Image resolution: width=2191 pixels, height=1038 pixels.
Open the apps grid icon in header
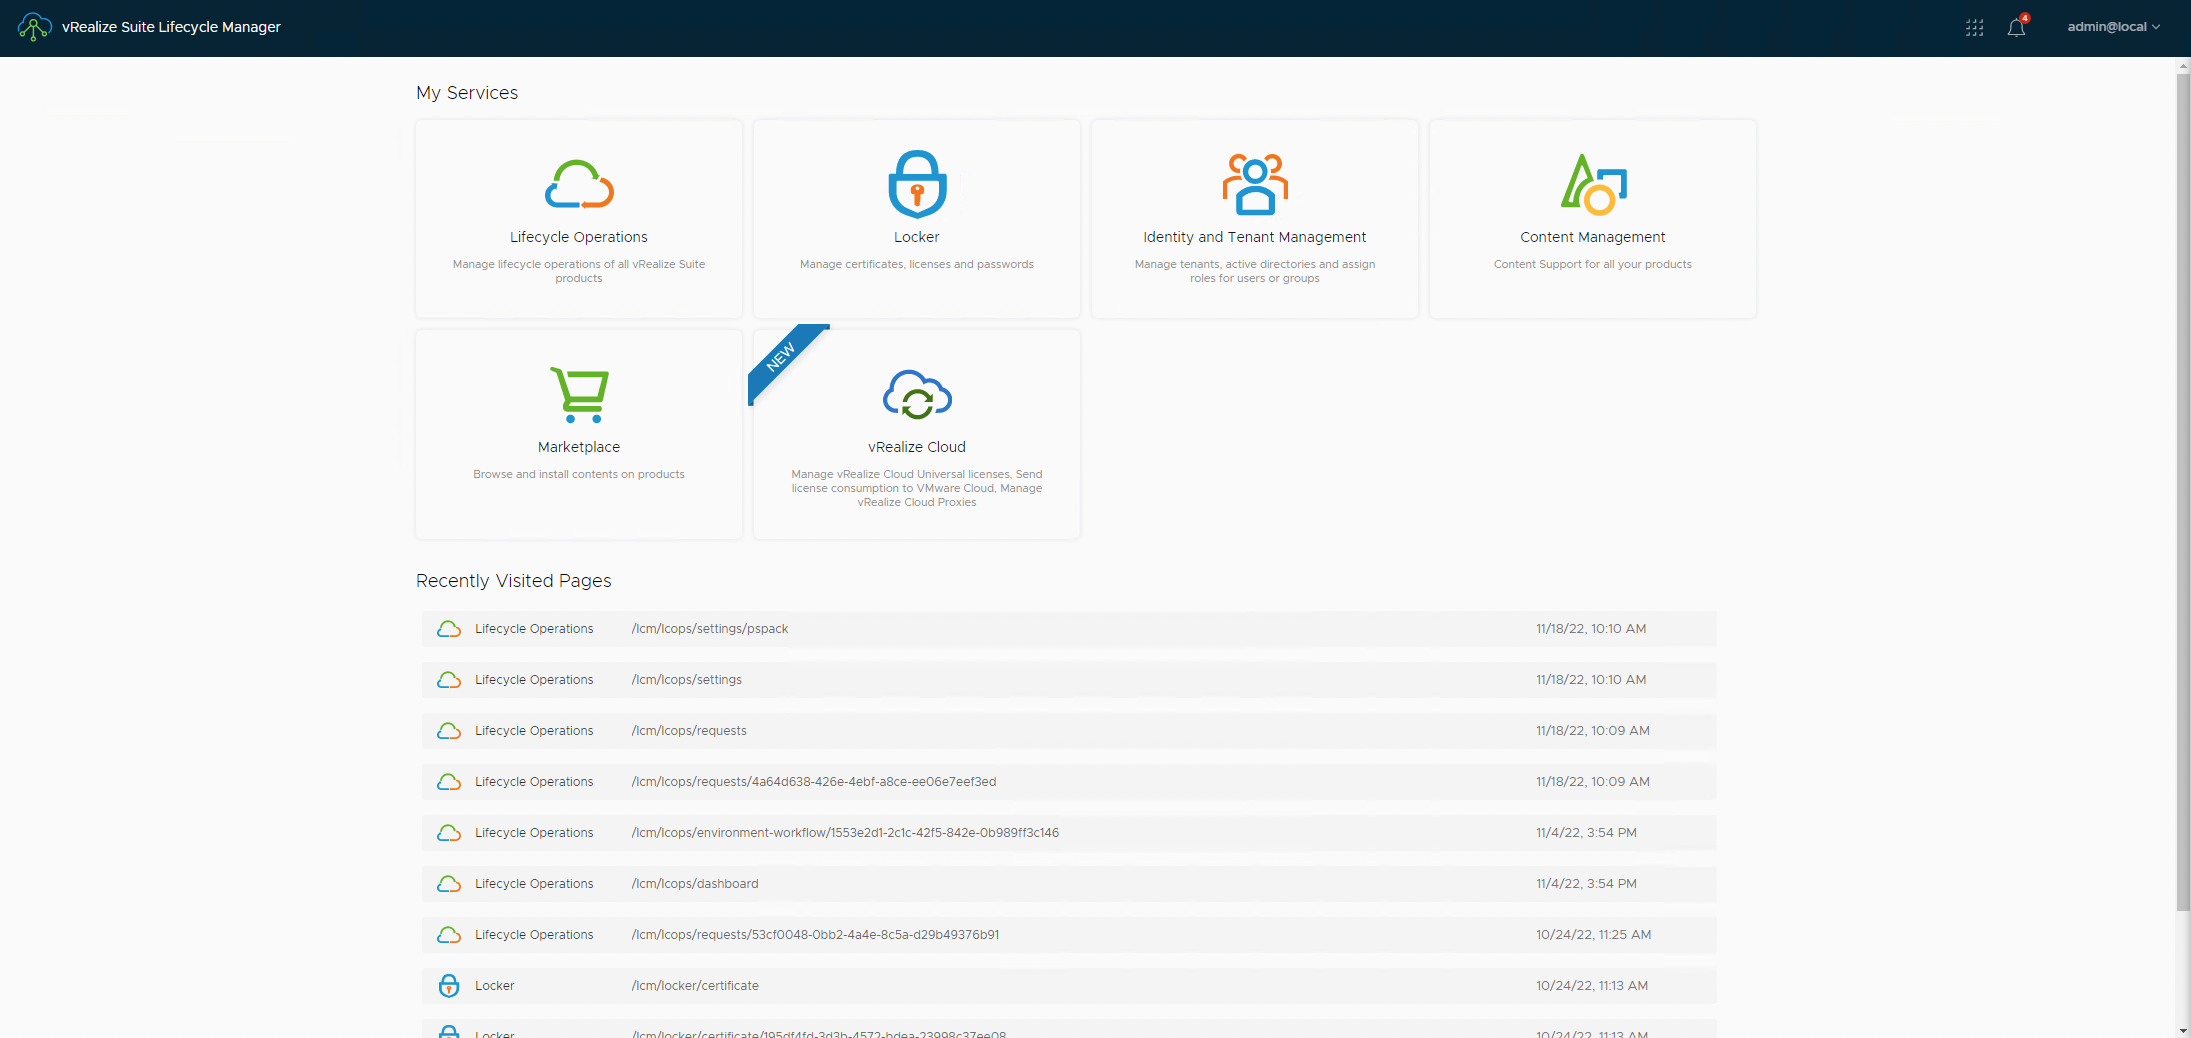pyautogui.click(x=1974, y=28)
